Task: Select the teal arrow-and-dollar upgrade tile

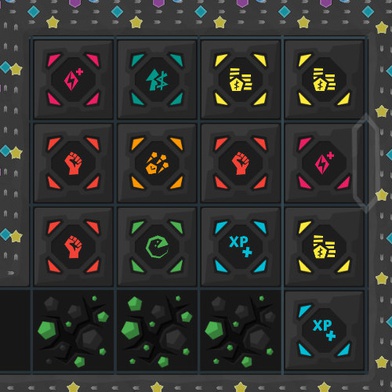Action: pos(157,79)
